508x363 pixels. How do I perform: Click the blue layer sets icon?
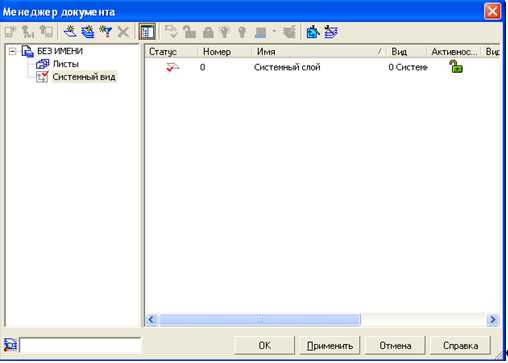pos(313,32)
